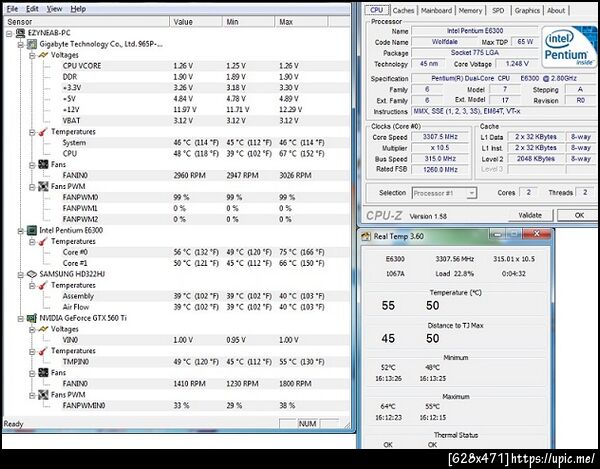Image resolution: width=600 pixels, height=469 pixels.
Task: Open the Processor #1 selection dropdown
Action: pos(471,193)
